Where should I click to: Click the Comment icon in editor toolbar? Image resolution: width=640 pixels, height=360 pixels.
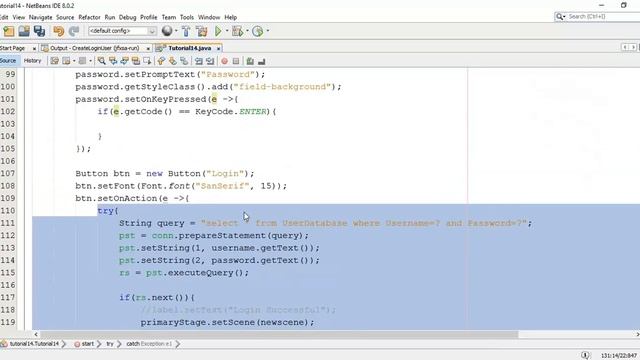point(250,61)
